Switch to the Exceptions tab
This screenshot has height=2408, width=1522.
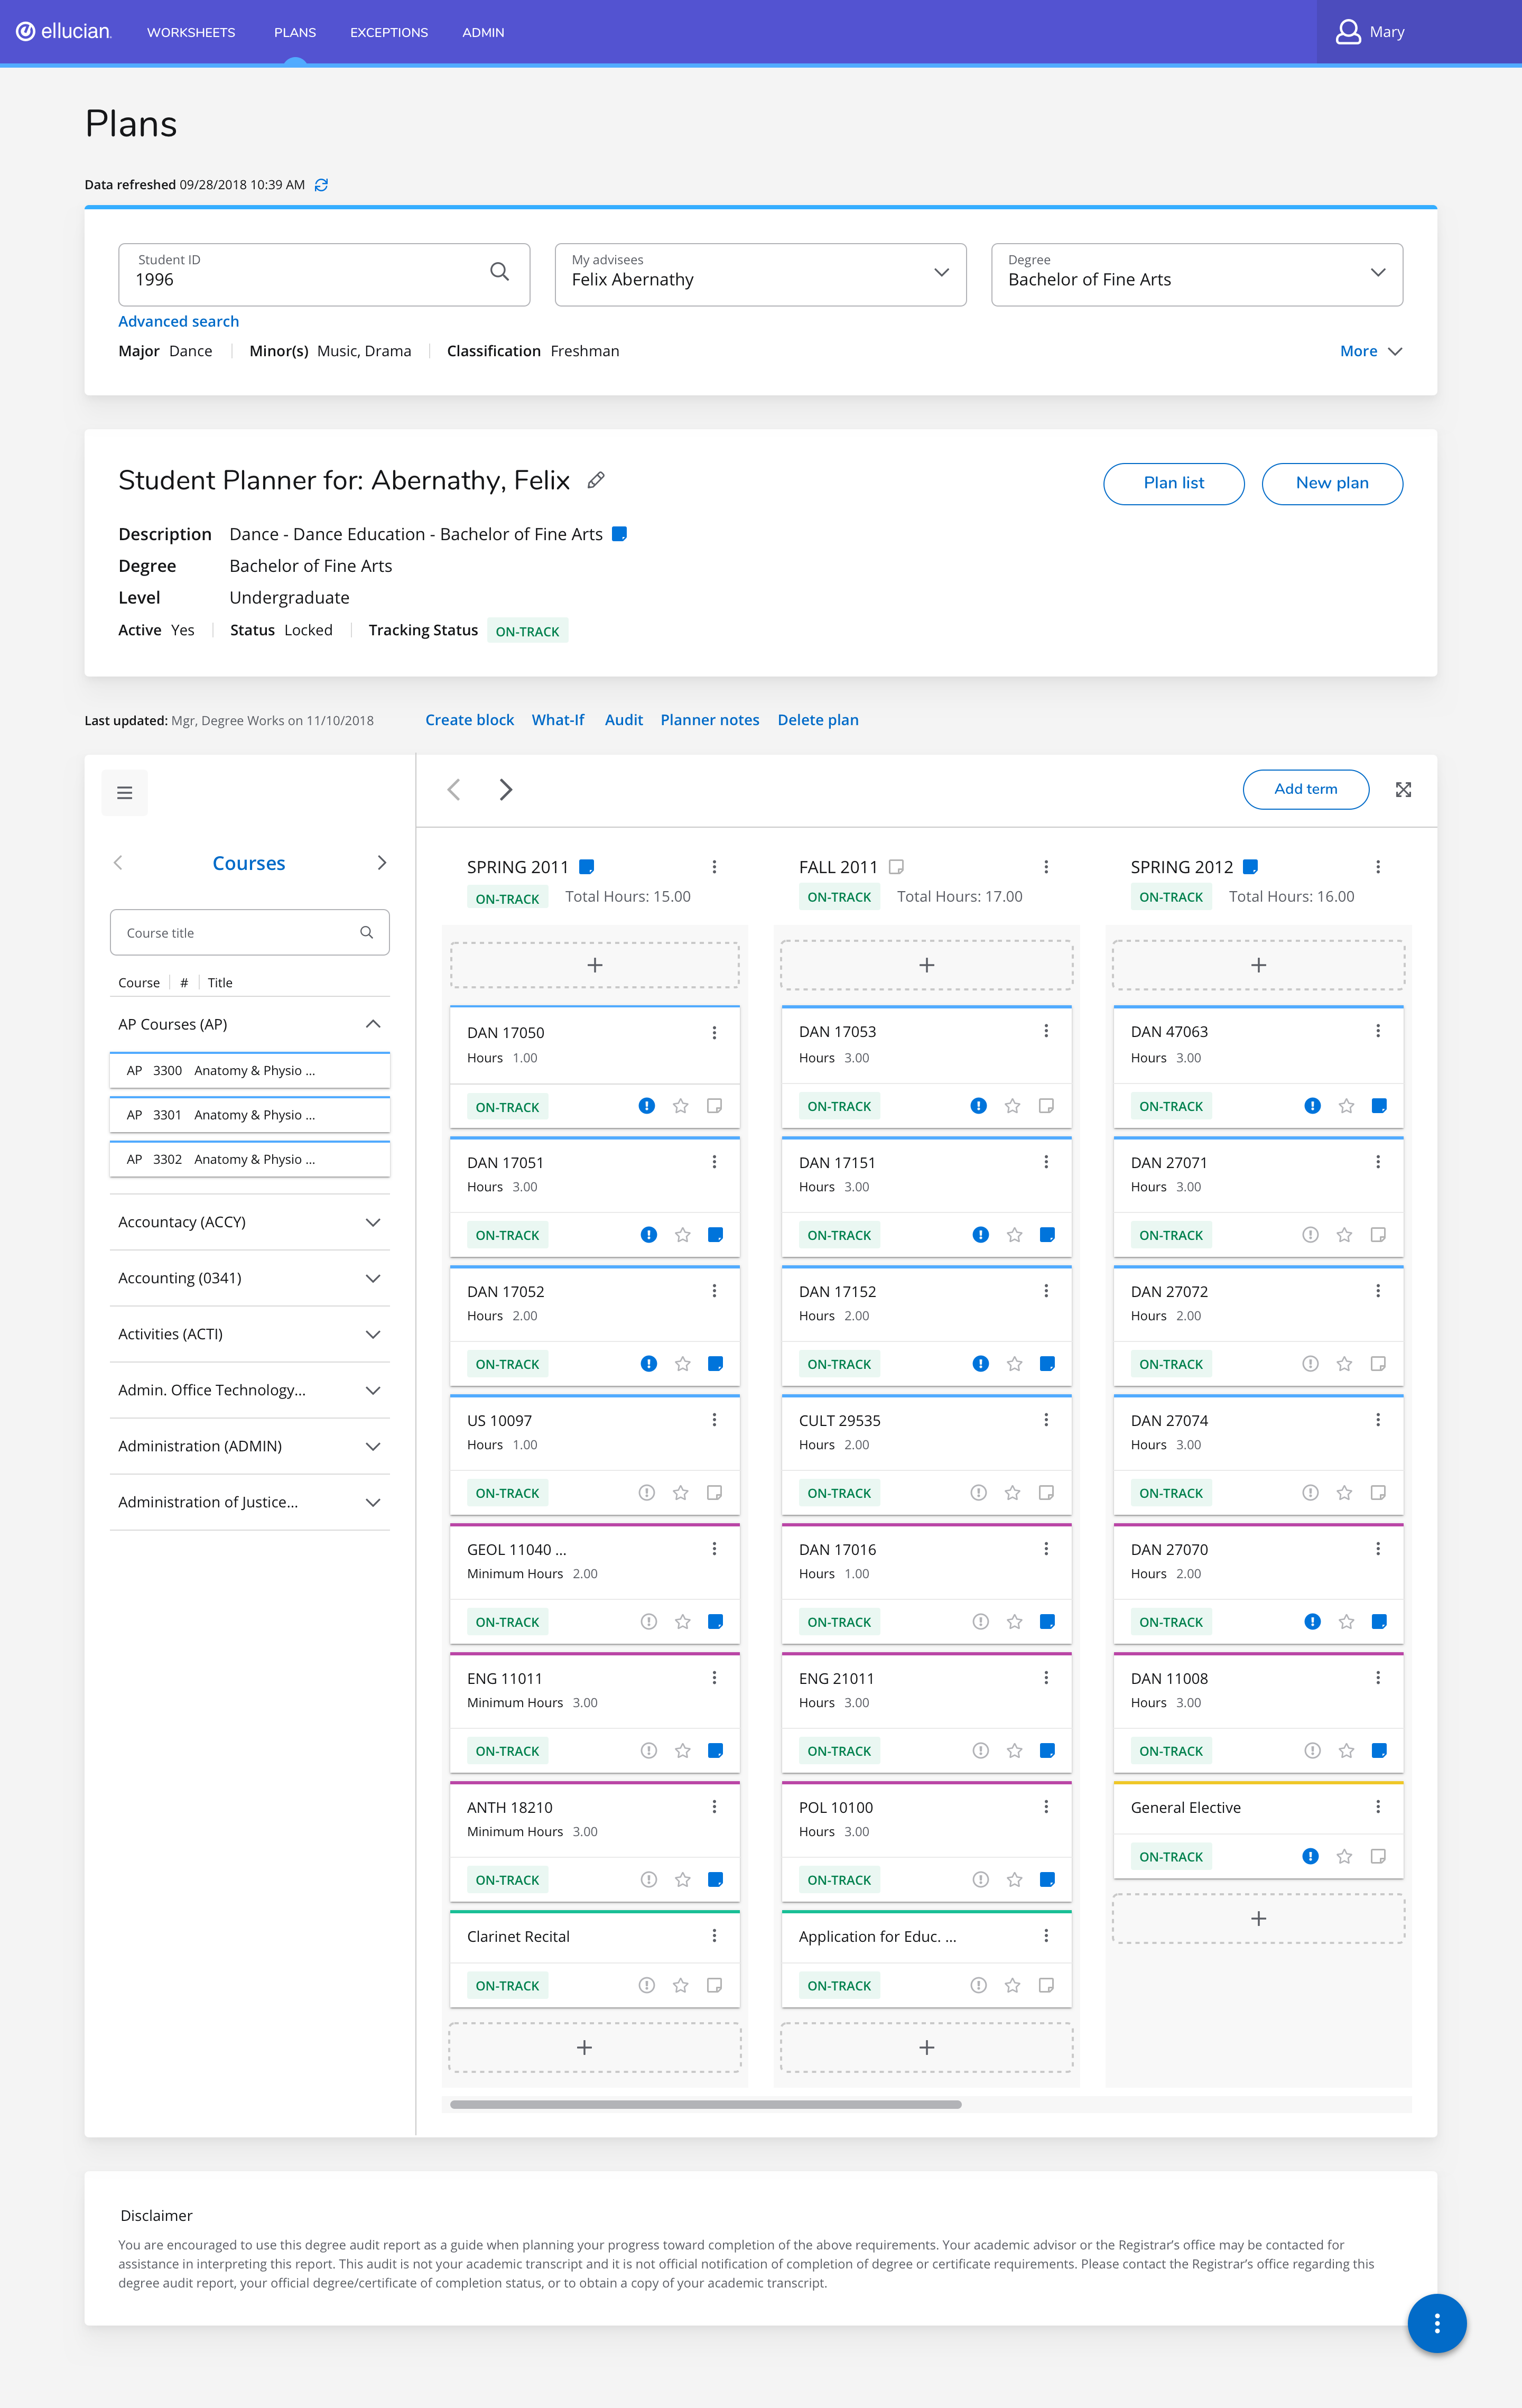click(389, 32)
